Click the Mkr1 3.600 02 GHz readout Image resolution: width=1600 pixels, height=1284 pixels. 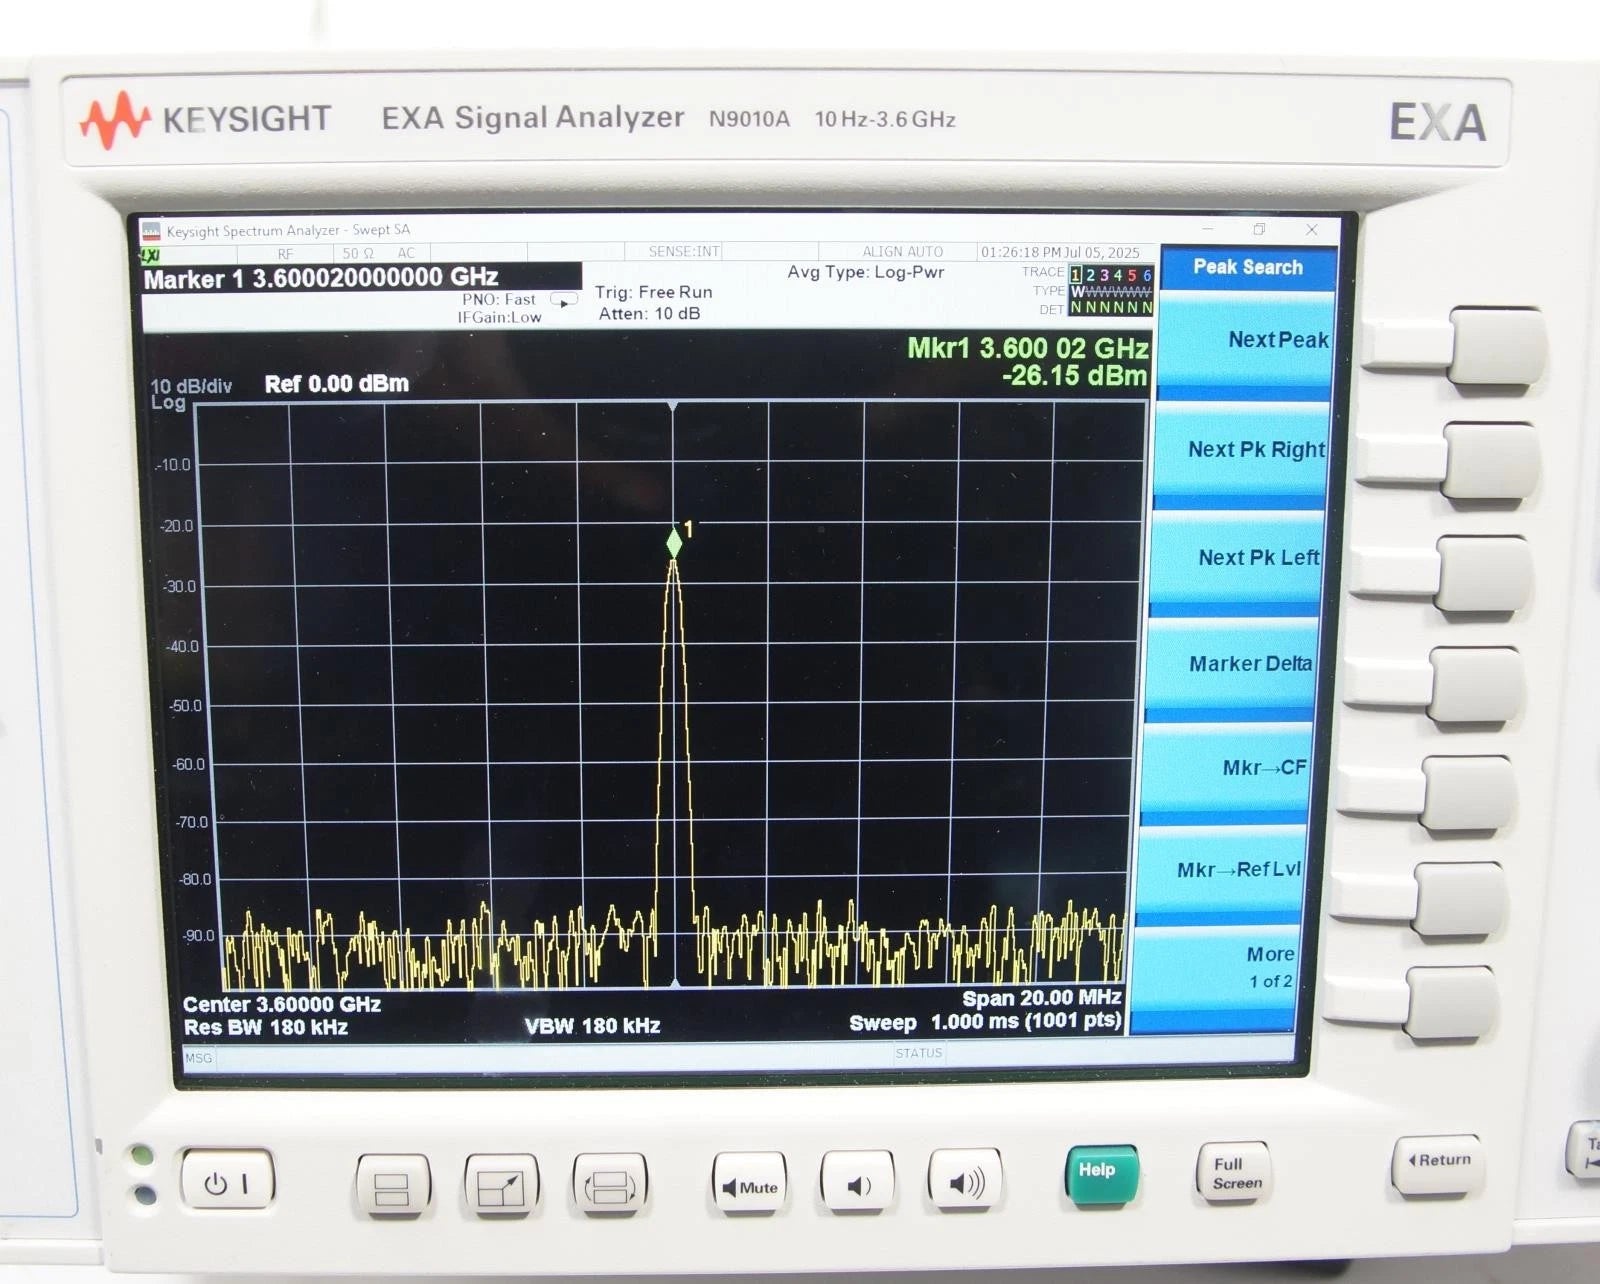click(1028, 348)
